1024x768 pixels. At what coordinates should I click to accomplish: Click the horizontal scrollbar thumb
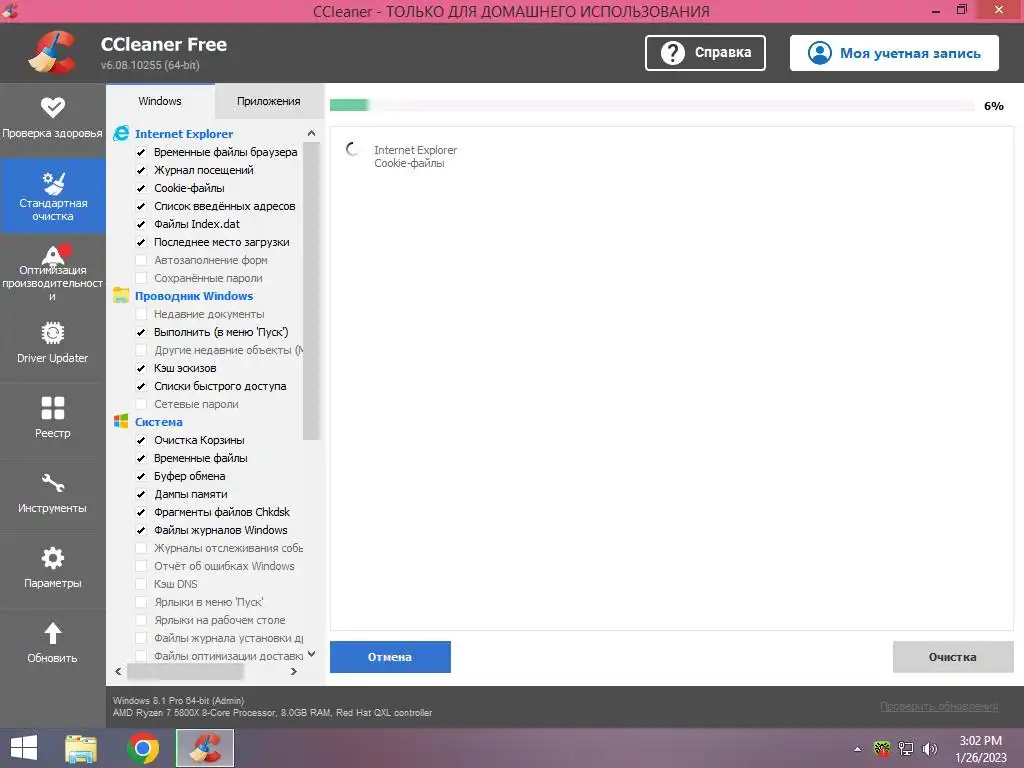185,671
